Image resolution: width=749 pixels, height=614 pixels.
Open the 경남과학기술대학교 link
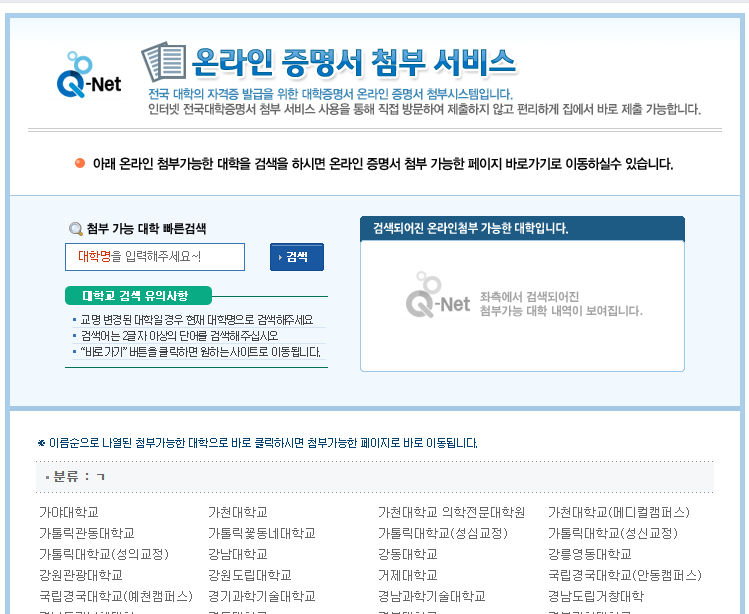[x=431, y=596]
